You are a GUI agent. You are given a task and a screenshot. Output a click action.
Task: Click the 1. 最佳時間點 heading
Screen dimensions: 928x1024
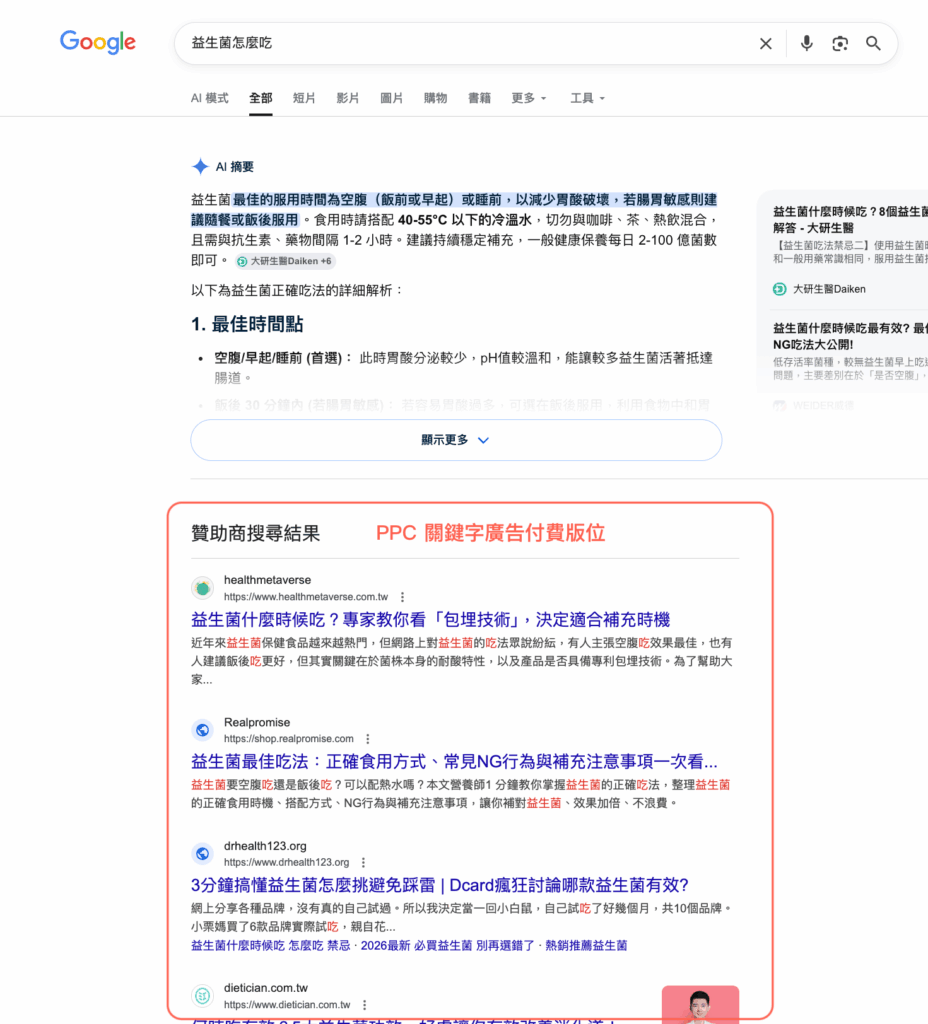click(247, 324)
